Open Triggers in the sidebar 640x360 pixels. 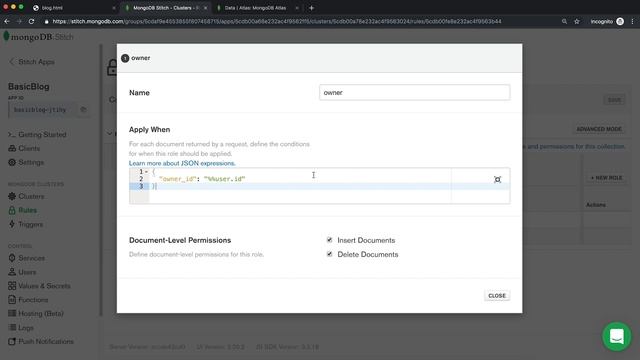click(x=31, y=224)
